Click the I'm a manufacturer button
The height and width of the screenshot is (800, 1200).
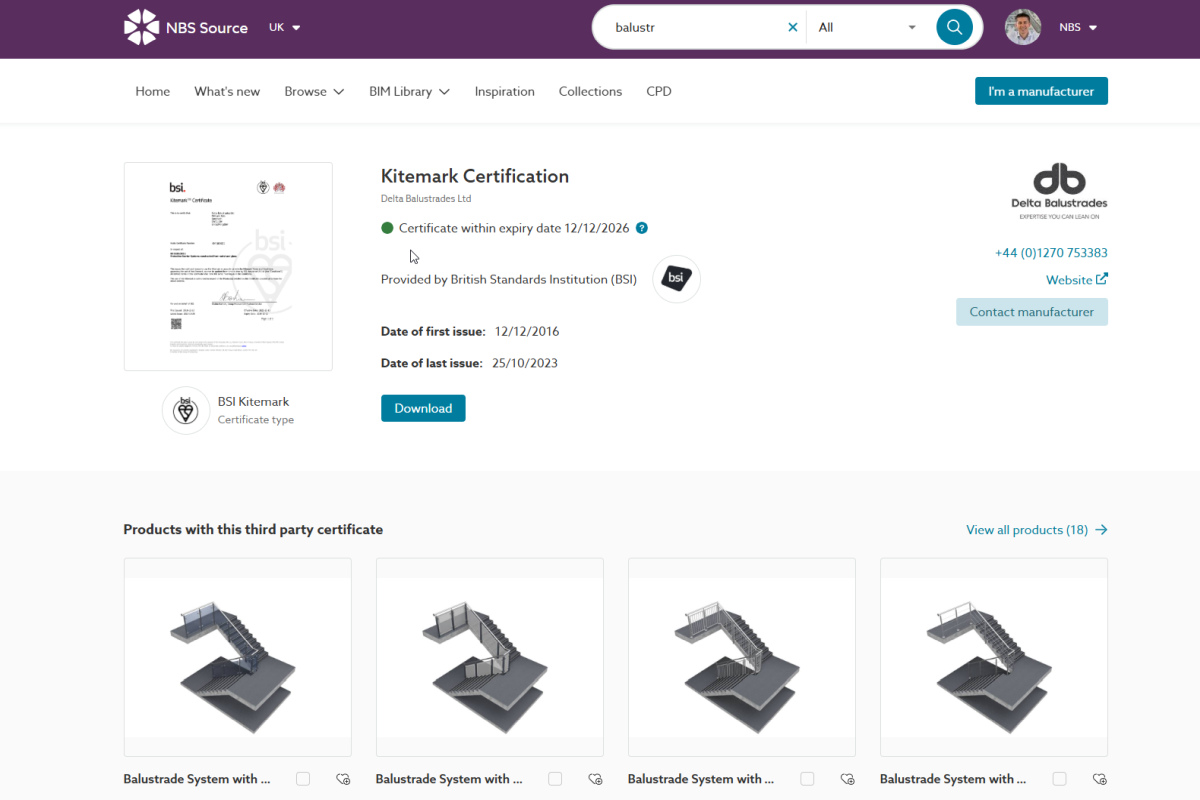1041,91
